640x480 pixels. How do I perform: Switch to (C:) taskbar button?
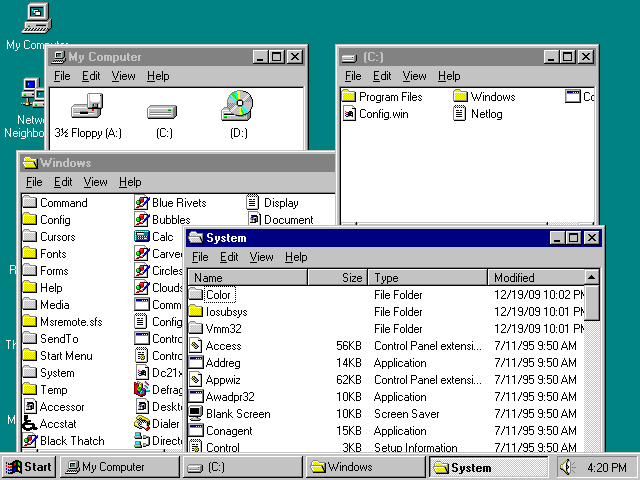click(243, 467)
